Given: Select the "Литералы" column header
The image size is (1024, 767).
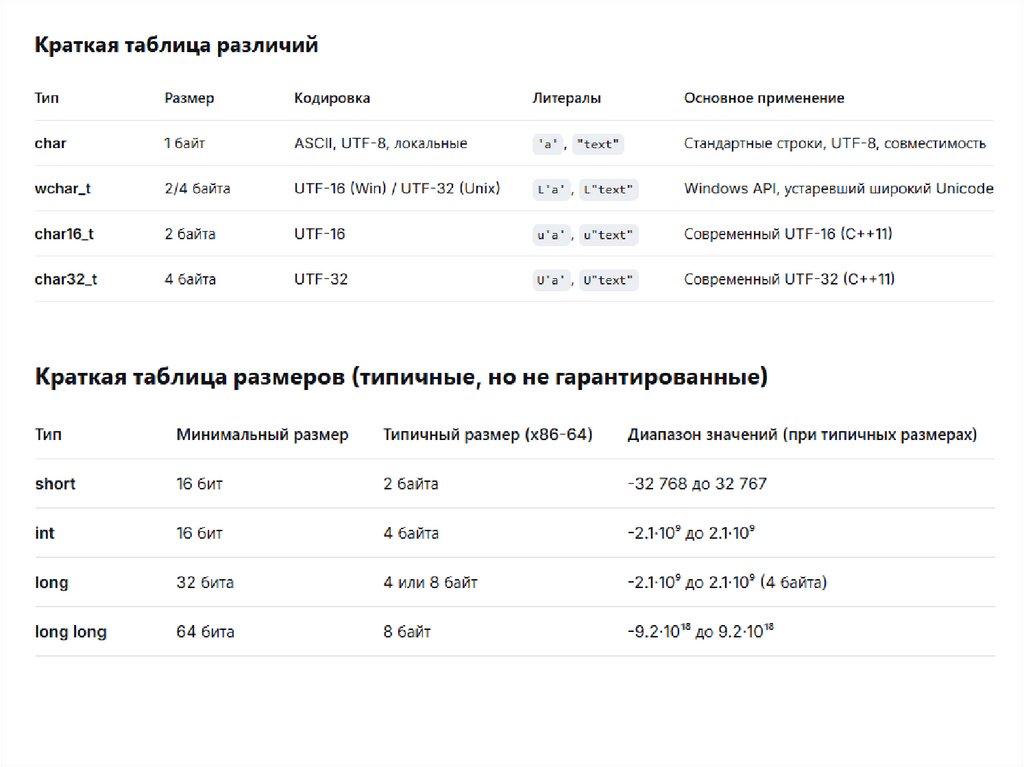Looking at the screenshot, I should click(x=567, y=98).
